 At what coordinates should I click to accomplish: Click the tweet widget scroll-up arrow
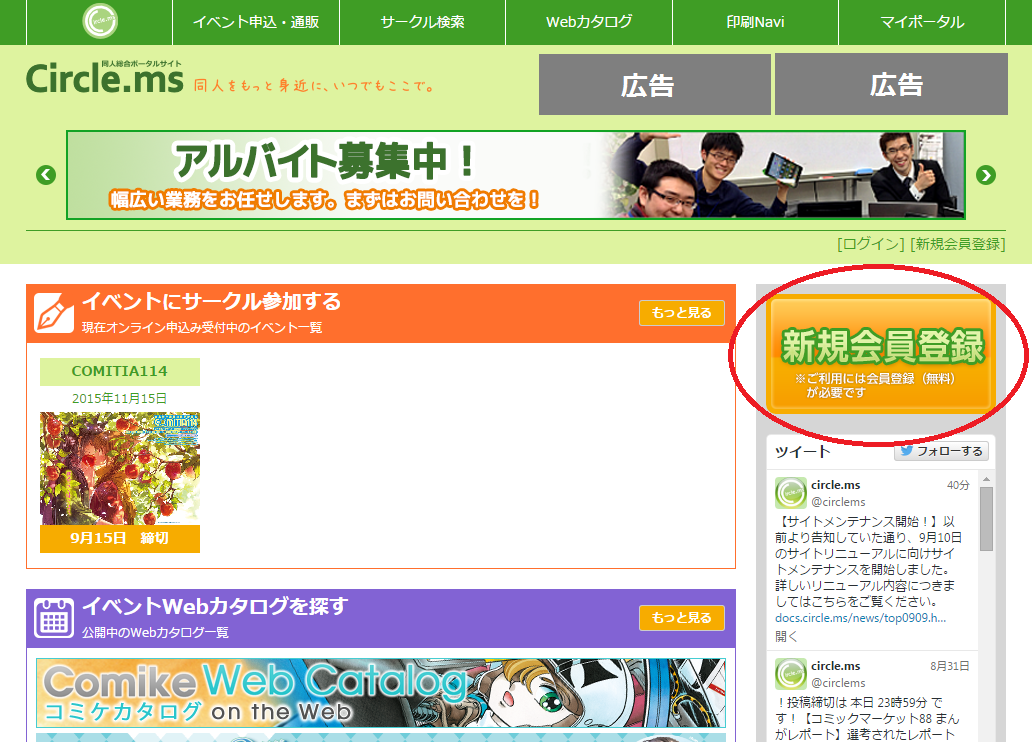[x=986, y=480]
